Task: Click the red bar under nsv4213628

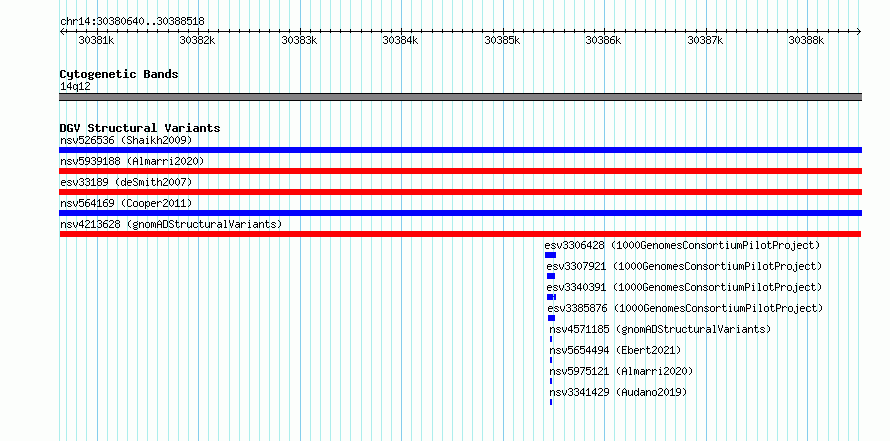Action: click(x=460, y=234)
